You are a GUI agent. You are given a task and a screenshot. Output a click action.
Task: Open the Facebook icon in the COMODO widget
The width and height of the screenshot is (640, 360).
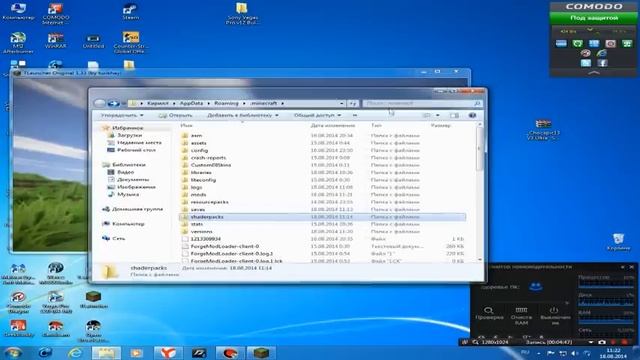[x=602, y=63]
